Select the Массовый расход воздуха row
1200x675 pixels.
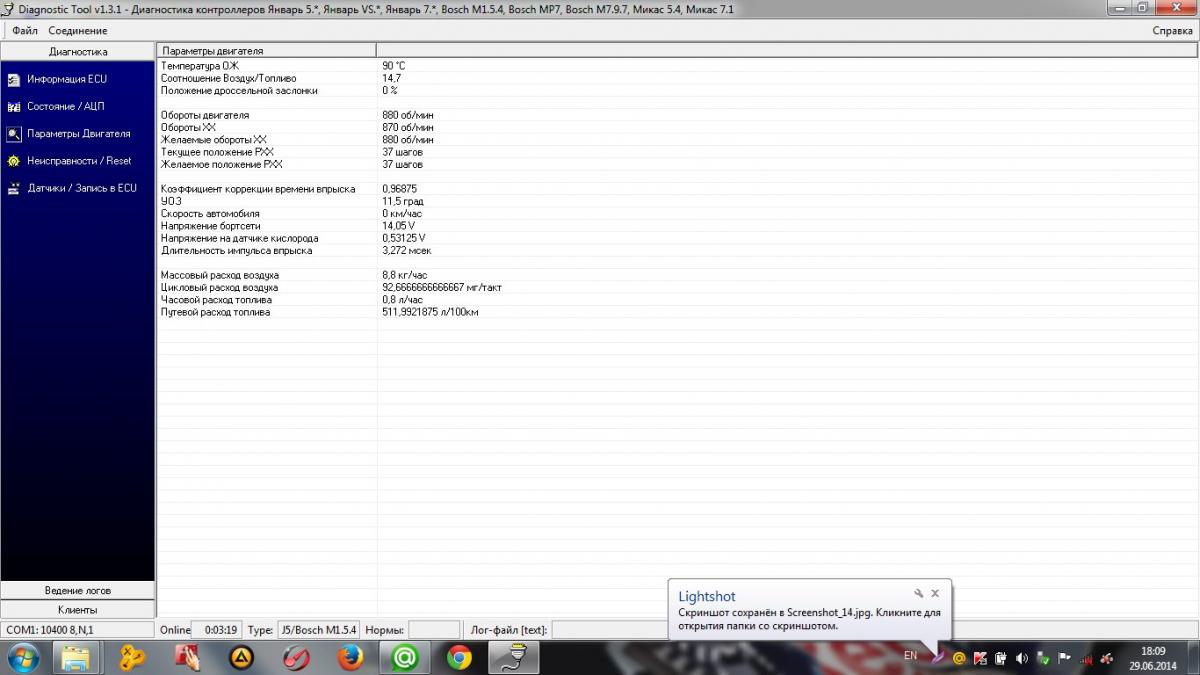(678, 275)
